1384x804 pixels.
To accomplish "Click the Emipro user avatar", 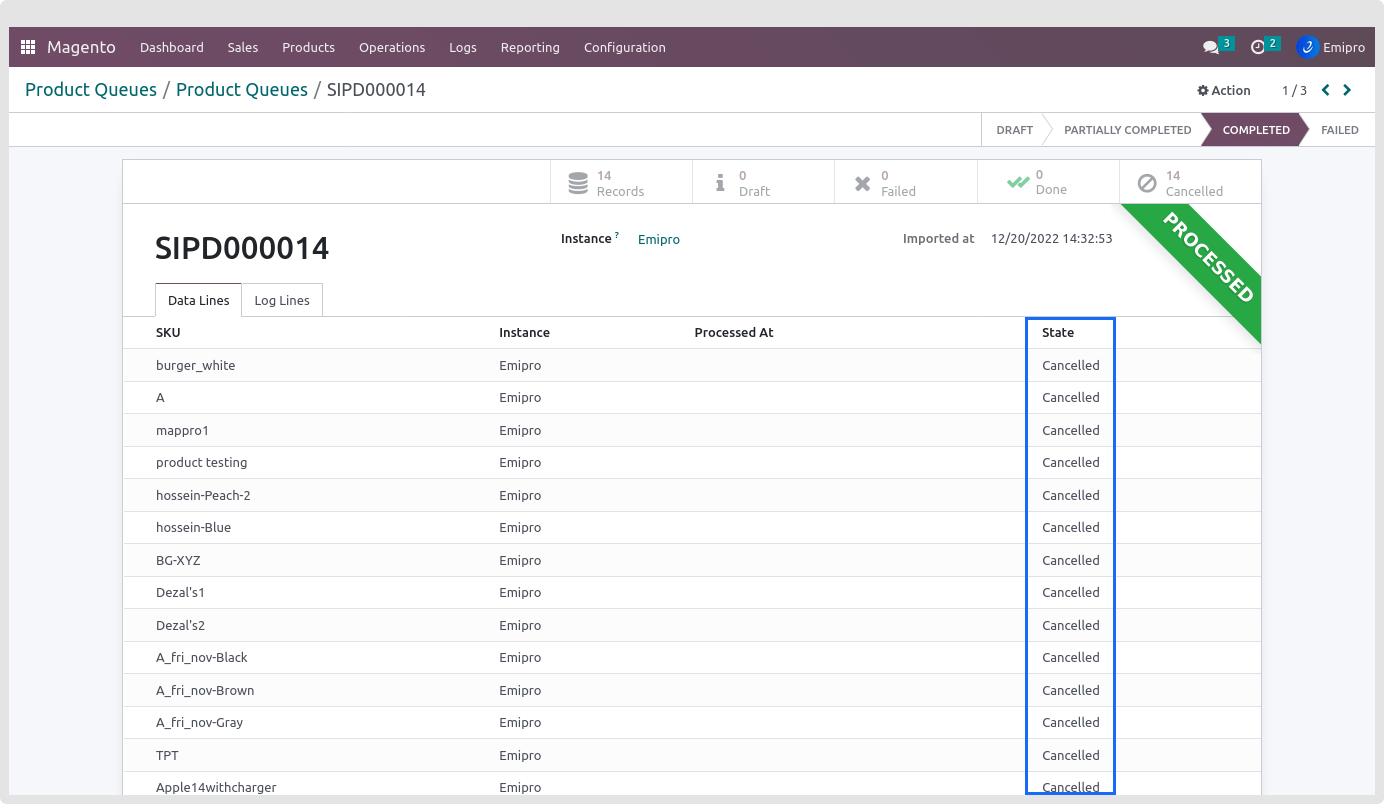I will [x=1307, y=47].
